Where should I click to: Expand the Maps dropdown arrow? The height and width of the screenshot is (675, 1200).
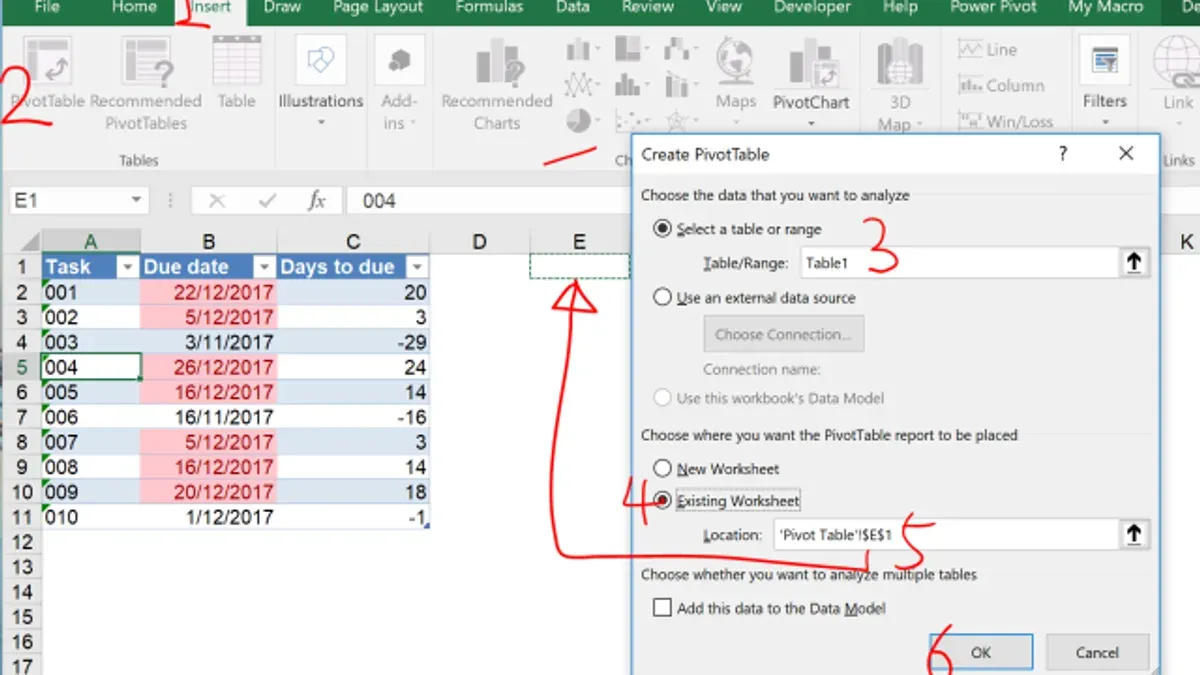(x=736, y=124)
